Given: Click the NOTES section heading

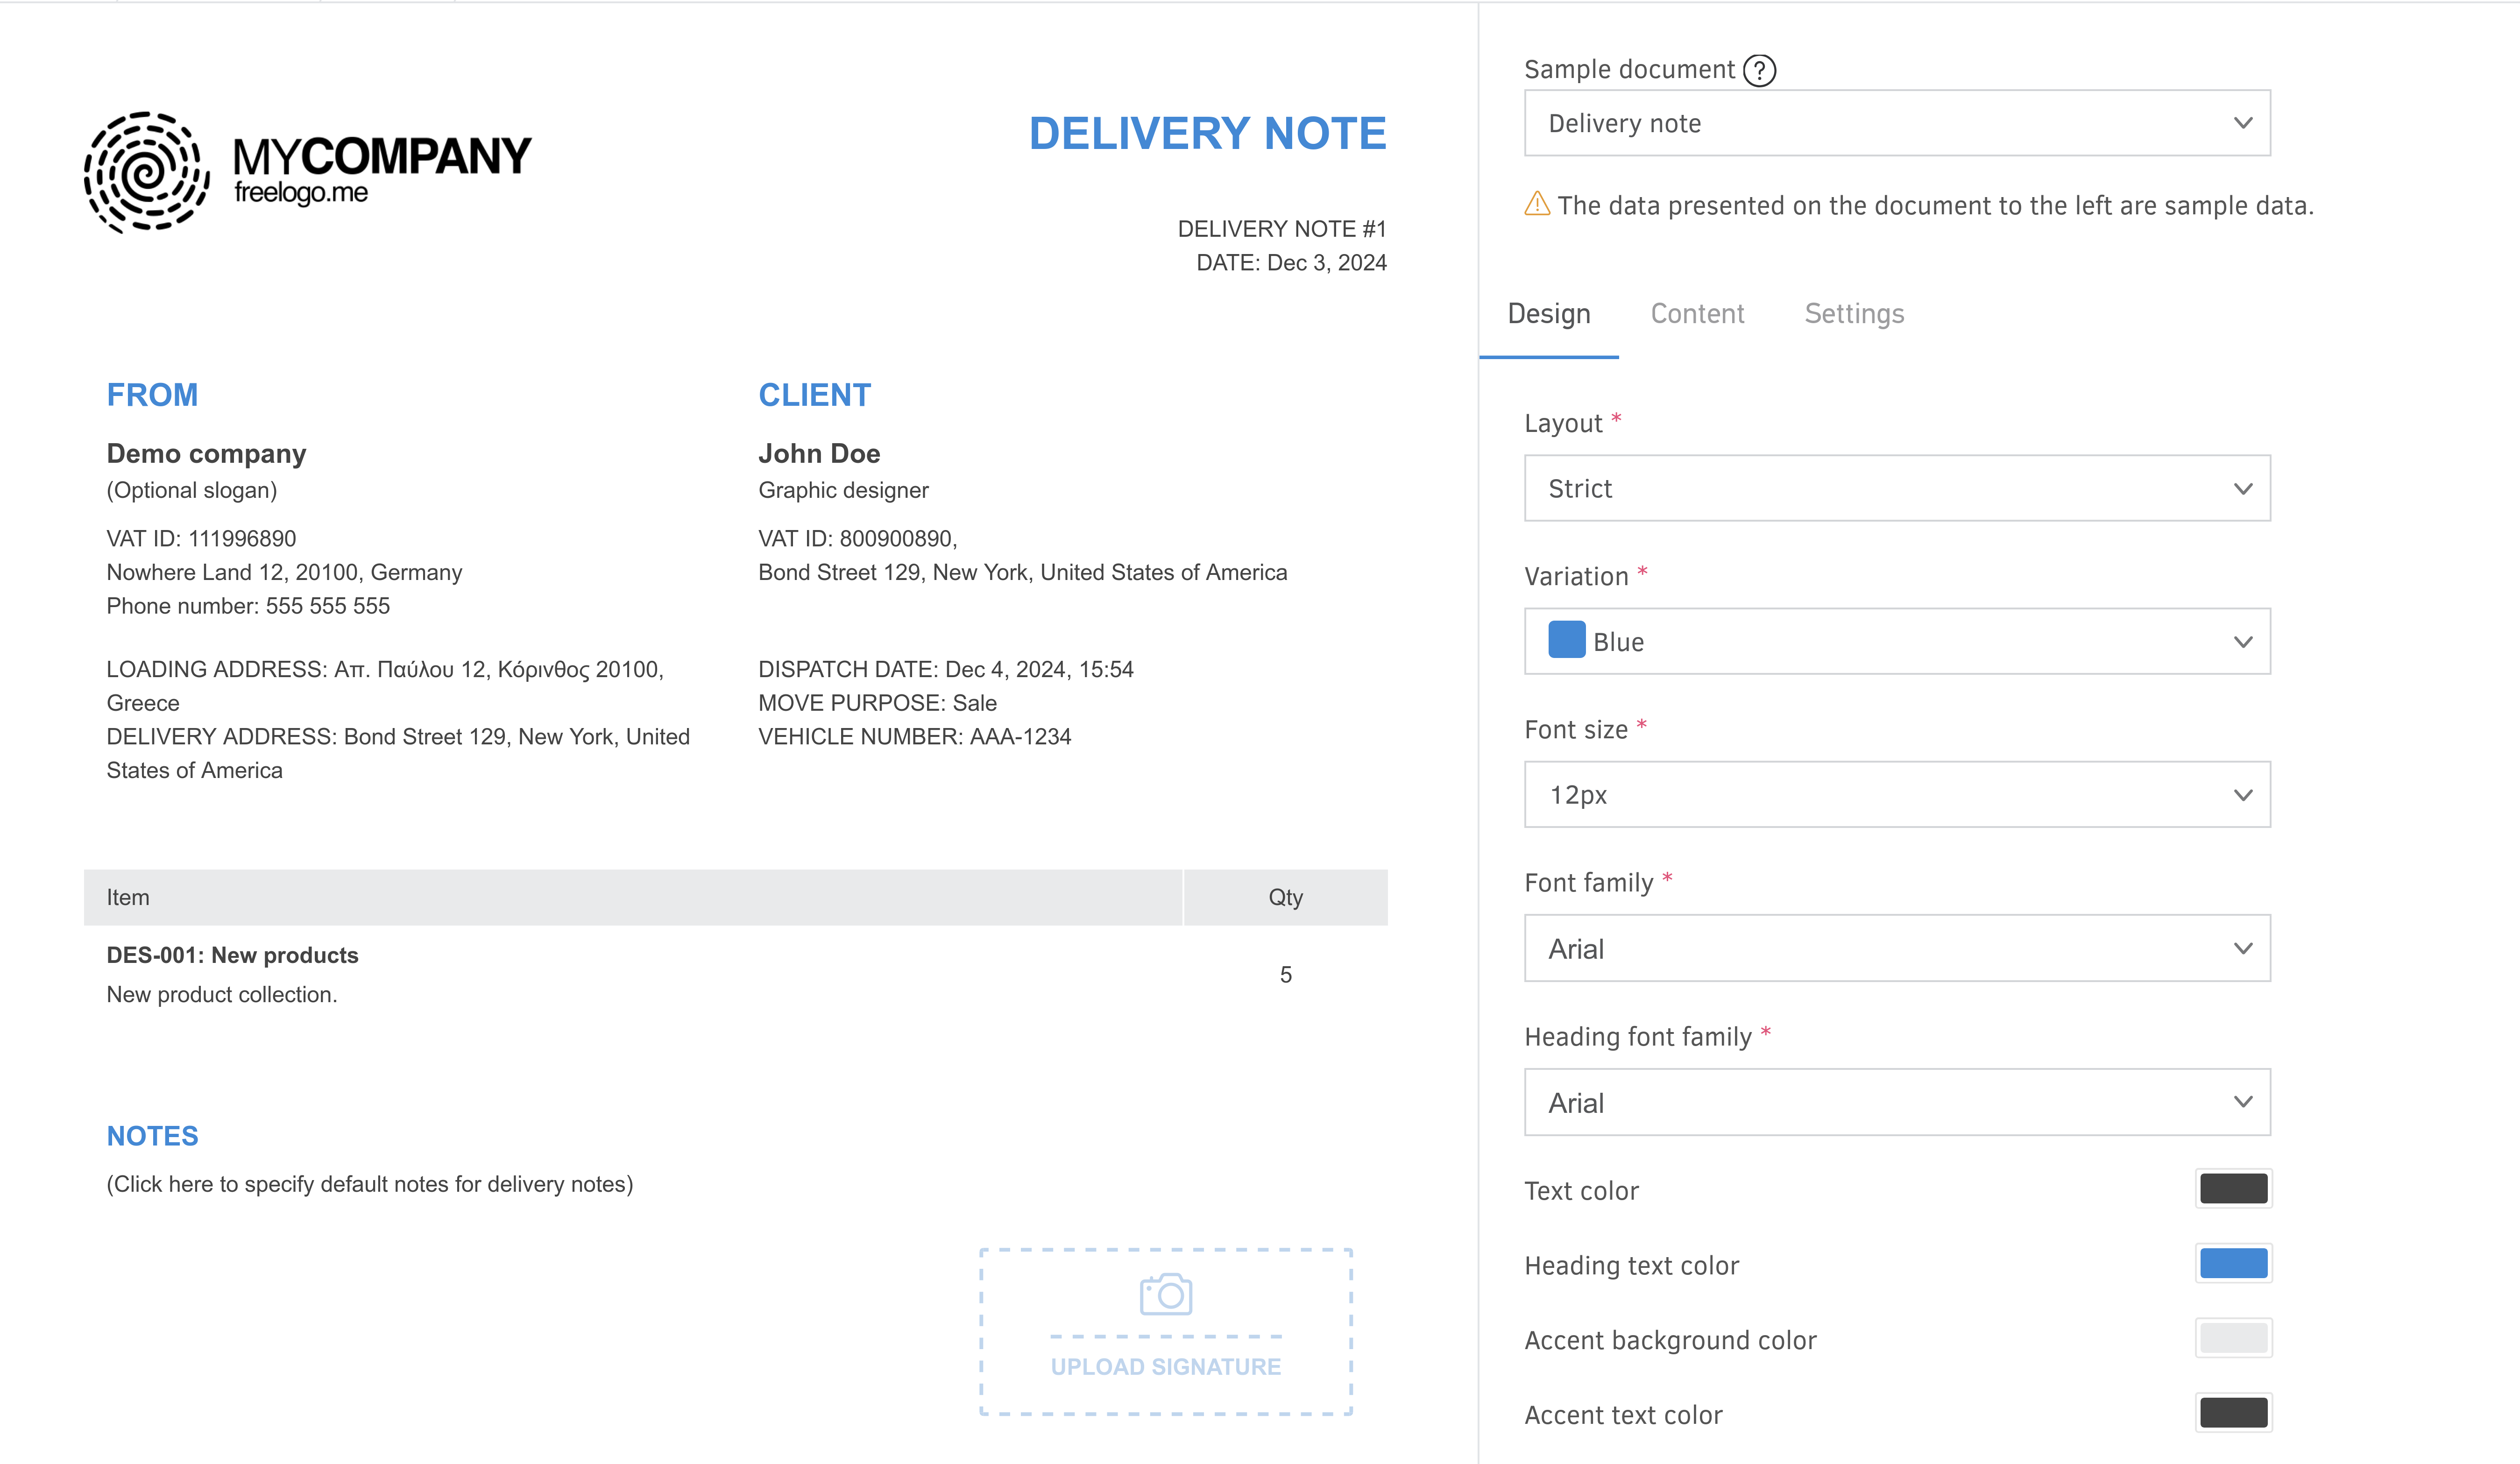Looking at the screenshot, I should [152, 1136].
